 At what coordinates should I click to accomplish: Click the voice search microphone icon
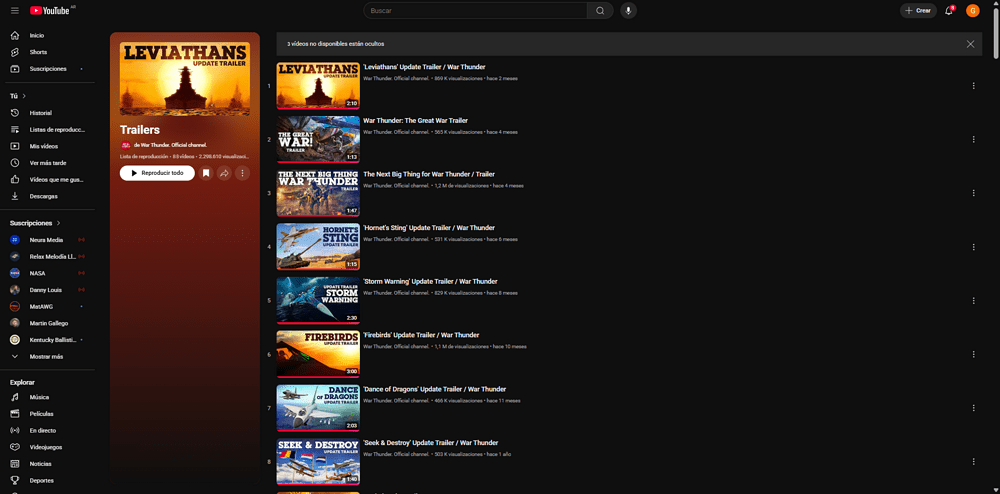point(628,10)
